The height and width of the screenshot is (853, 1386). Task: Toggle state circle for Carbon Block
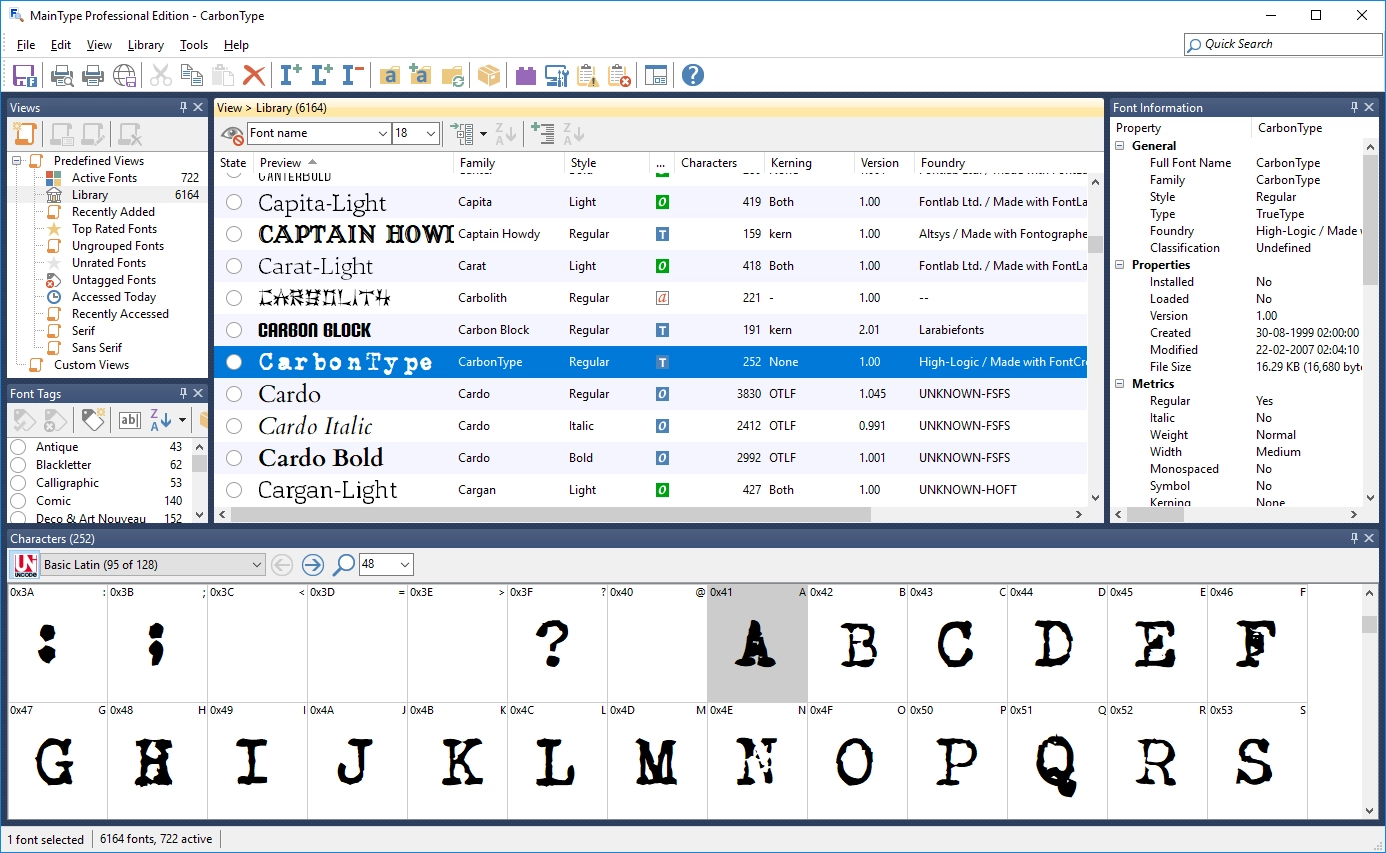click(234, 330)
